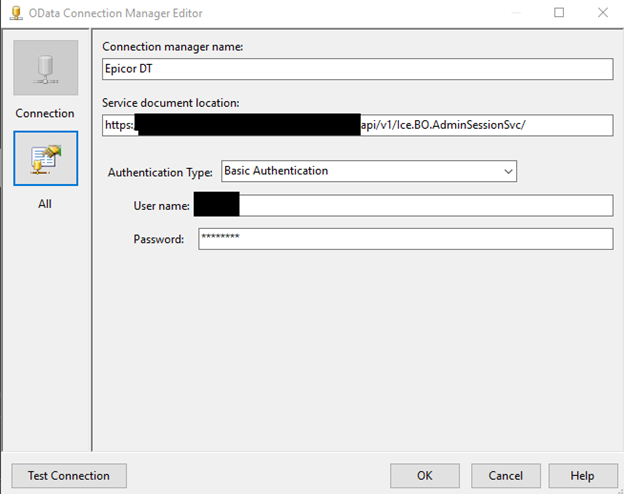
Task: Switch to the All page label
Action: [x=45, y=204]
